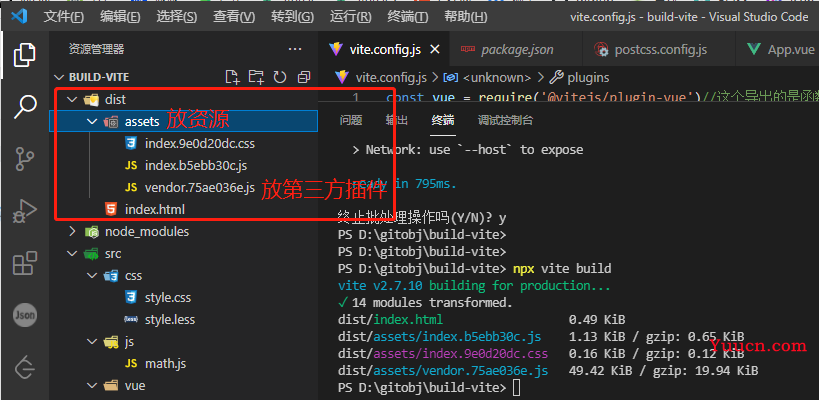The height and width of the screenshot is (400, 819).
Task: Switch to the 问题 panel tab
Action: (350, 121)
